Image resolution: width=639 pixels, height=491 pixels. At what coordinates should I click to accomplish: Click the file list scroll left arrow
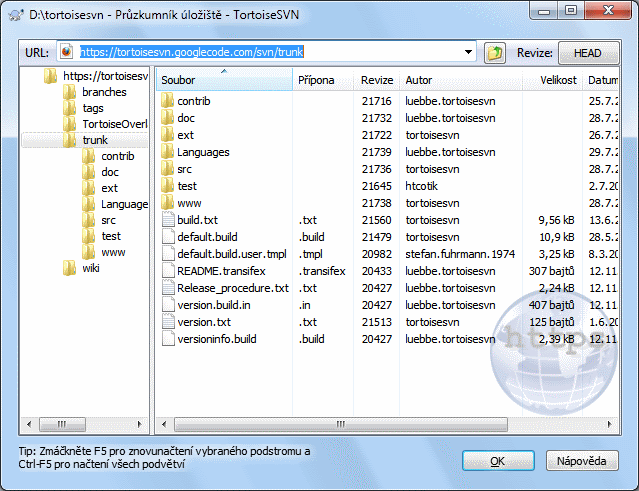click(x=164, y=424)
